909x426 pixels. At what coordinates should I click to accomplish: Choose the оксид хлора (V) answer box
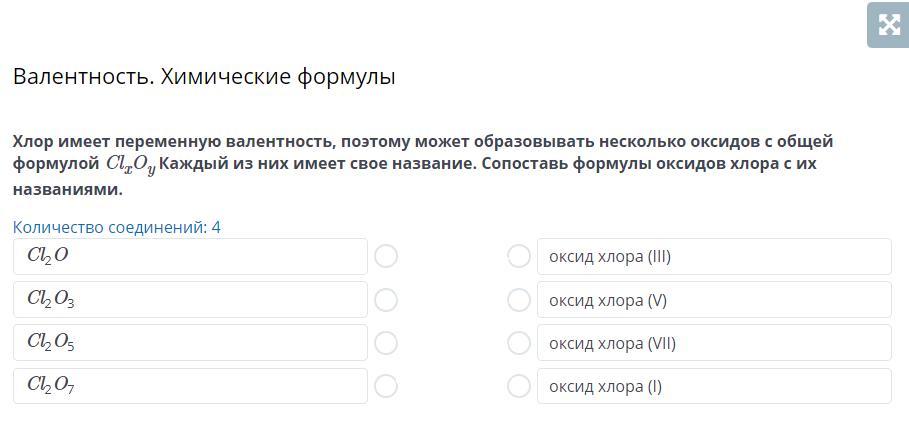coord(713,300)
